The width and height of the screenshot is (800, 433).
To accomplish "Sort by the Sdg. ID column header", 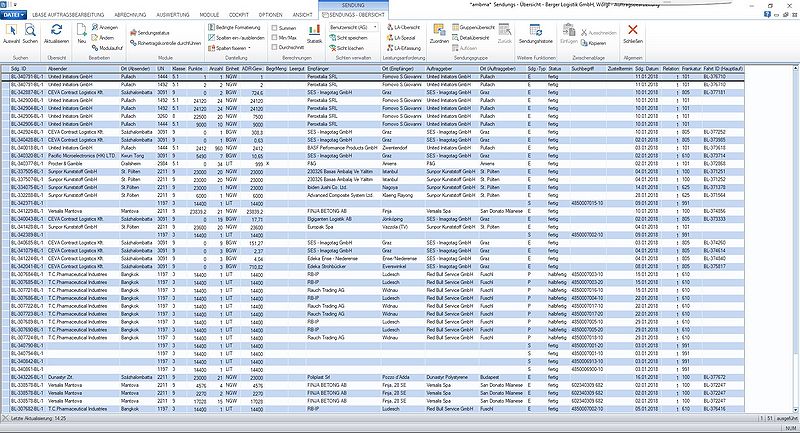I will click(x=28, y=68).
